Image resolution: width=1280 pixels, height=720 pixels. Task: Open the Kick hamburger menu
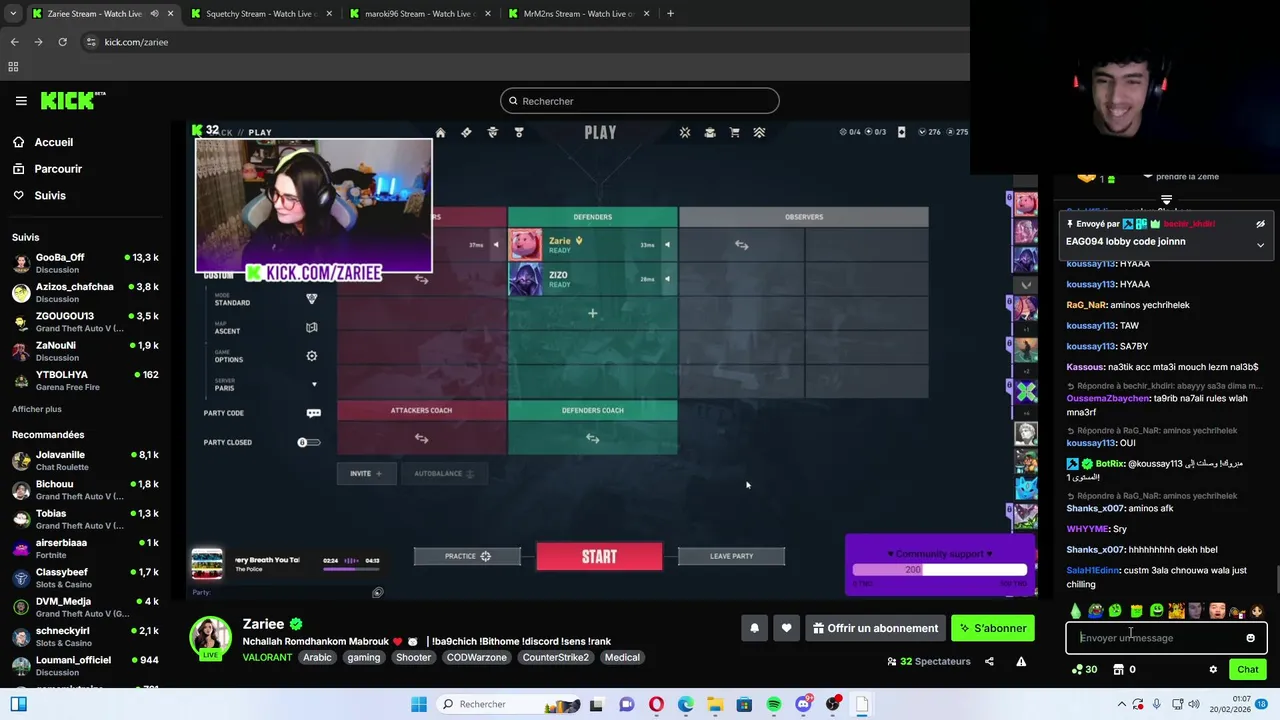point(21,101)
